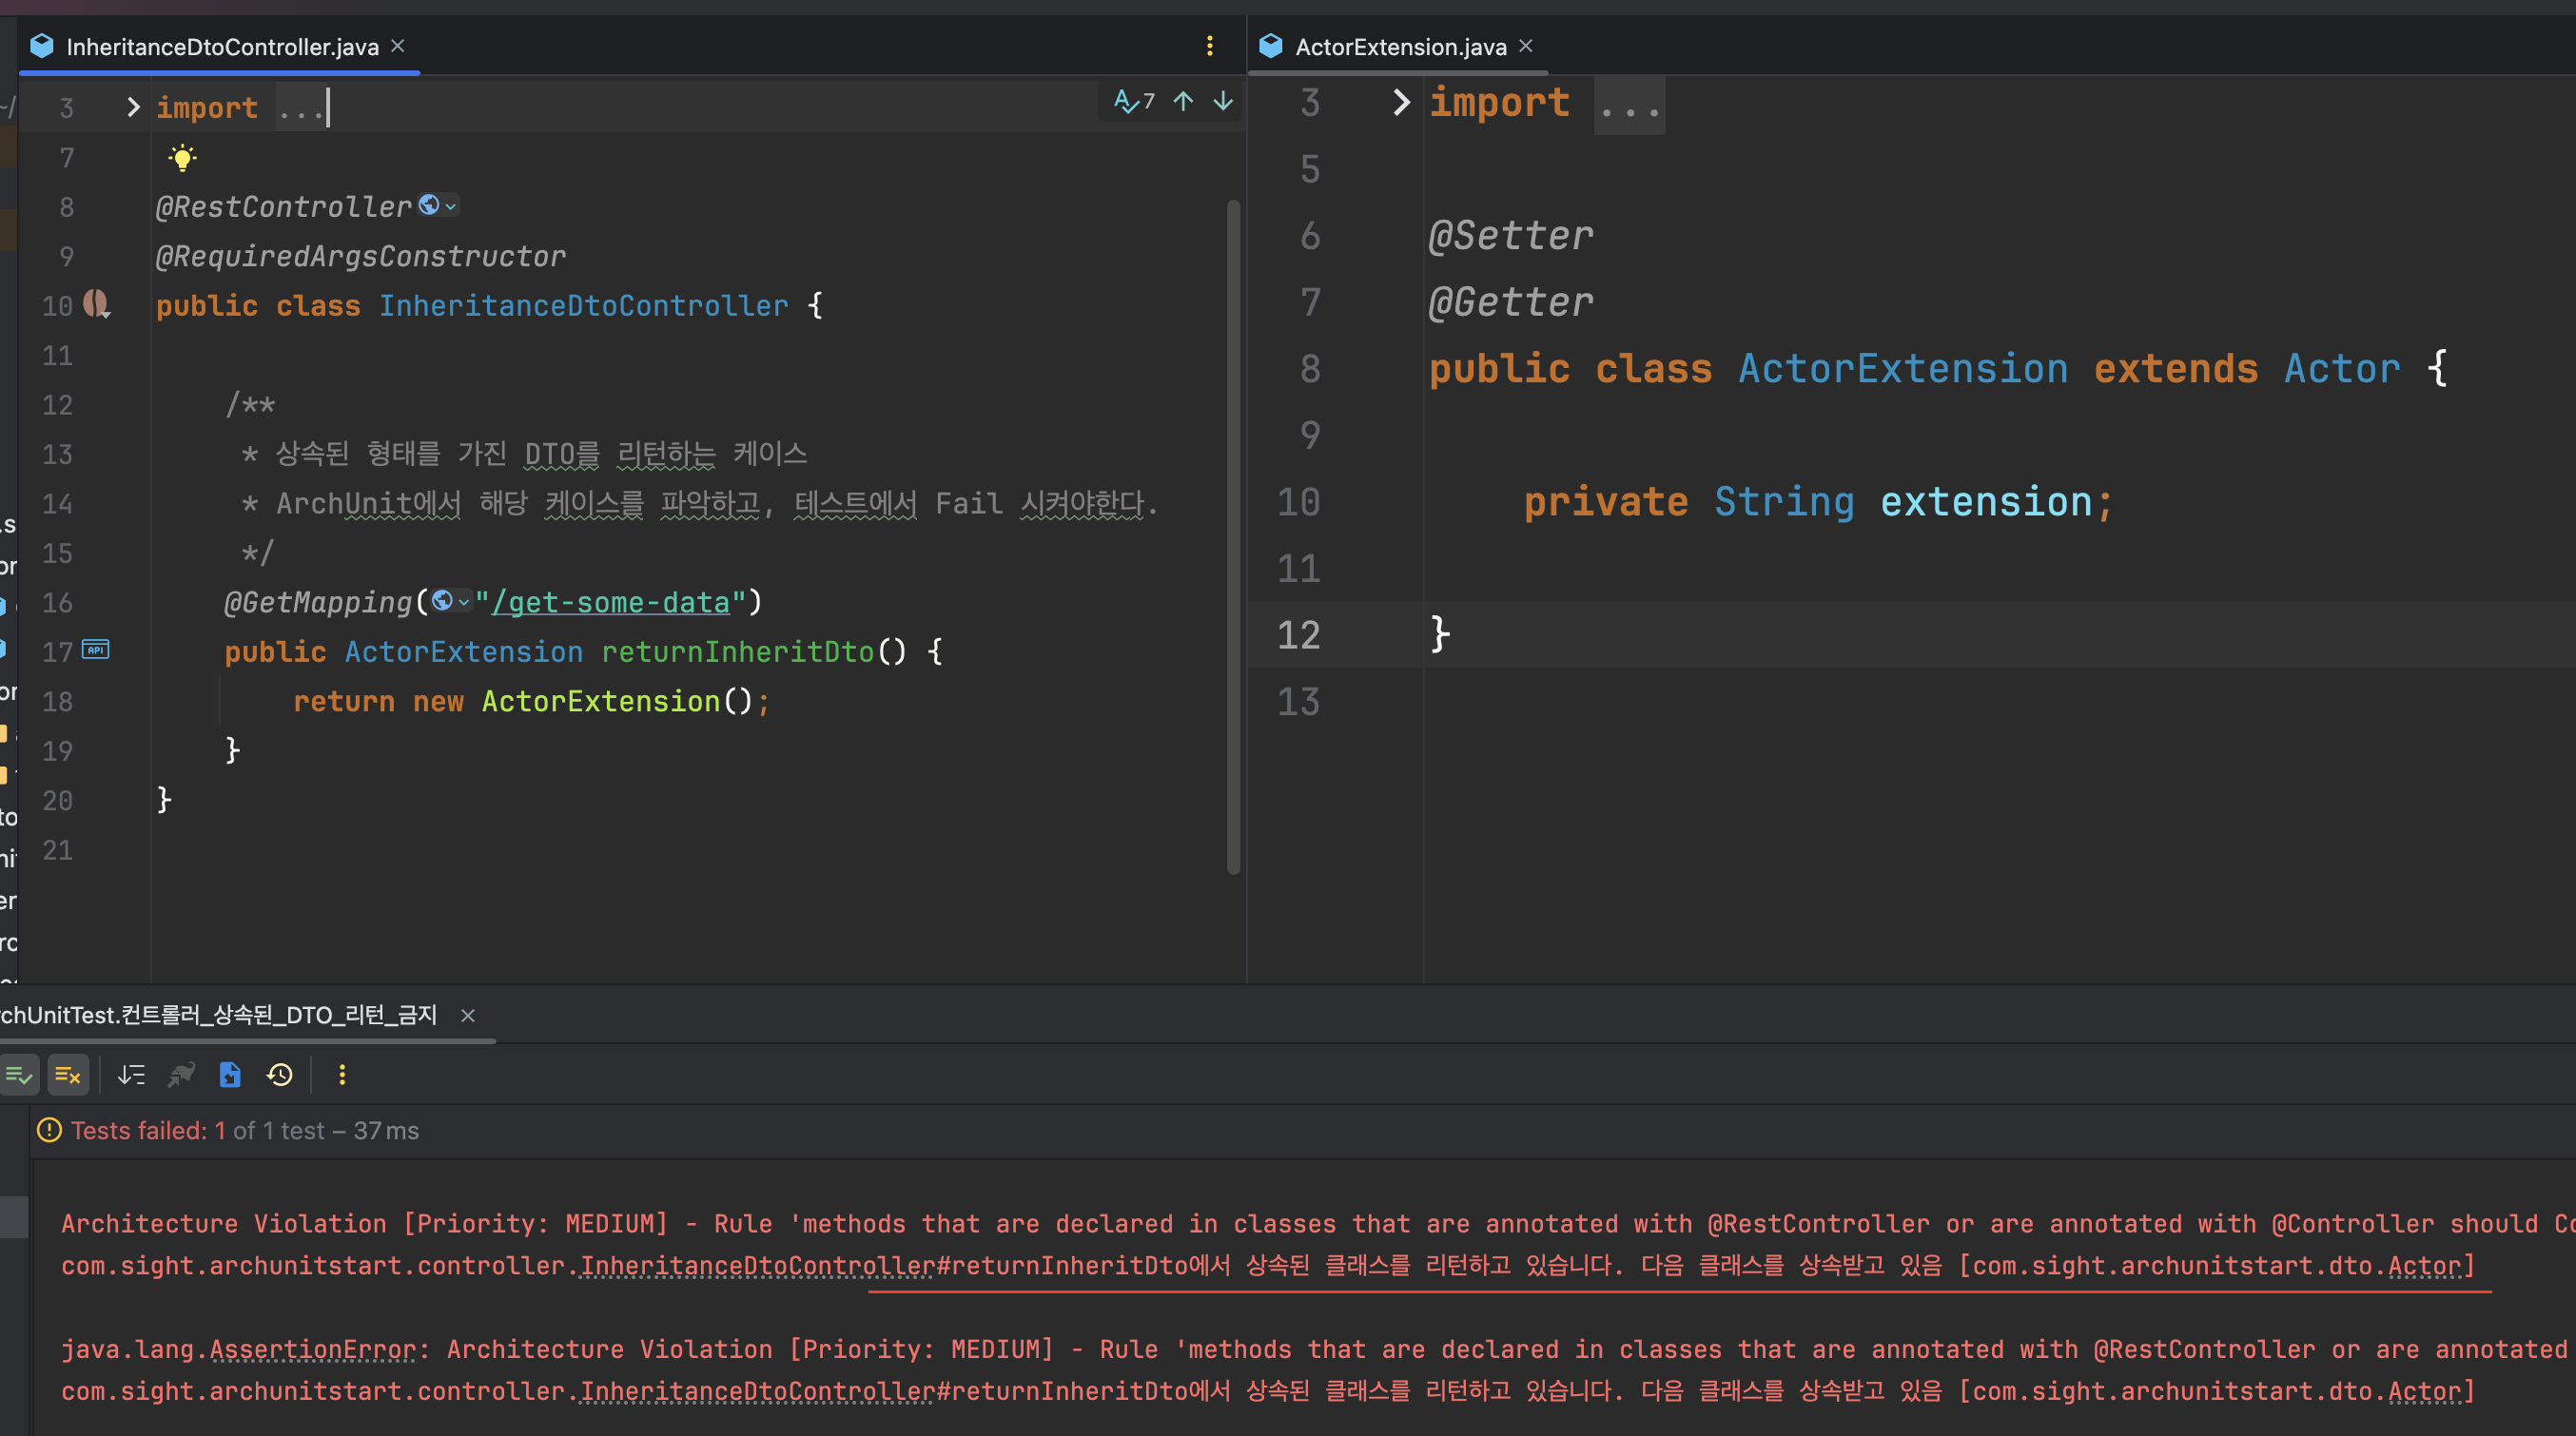Click class gutter icon on line 10
The image size is (2576, 1436).
[96, 303]
